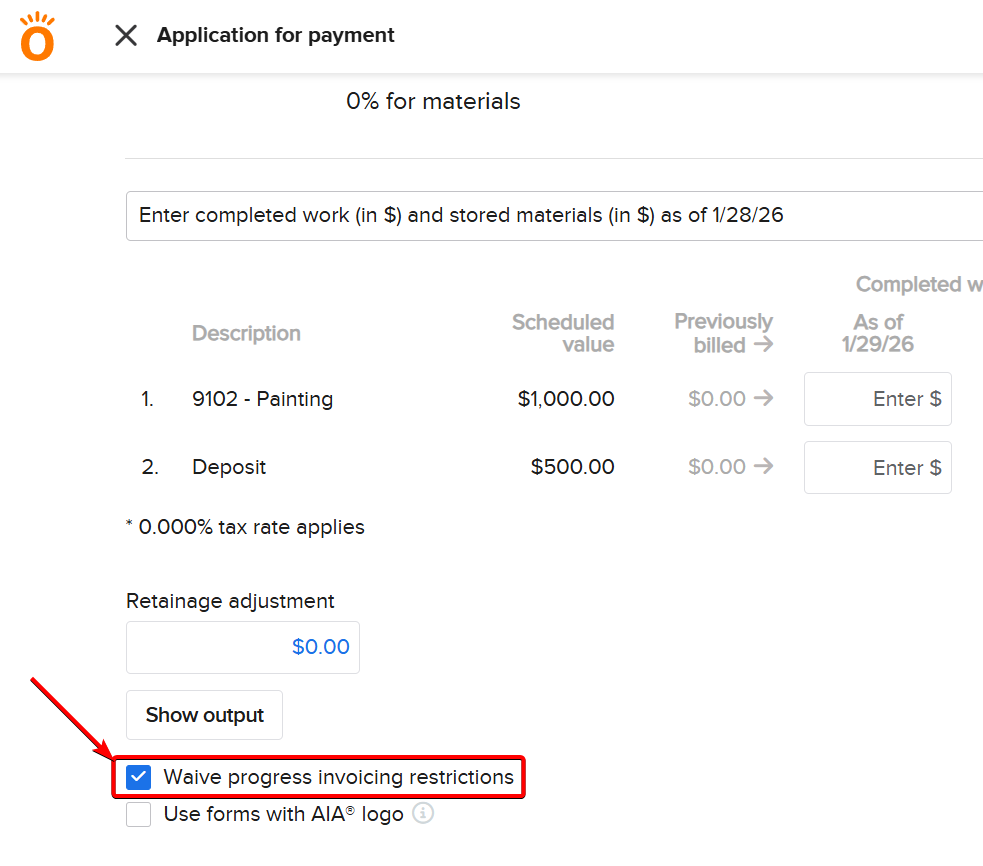Screen dimensions: 983x866
Task: Uncheck Waive progress invoicing restrictions
Action: tap(139, 777)
